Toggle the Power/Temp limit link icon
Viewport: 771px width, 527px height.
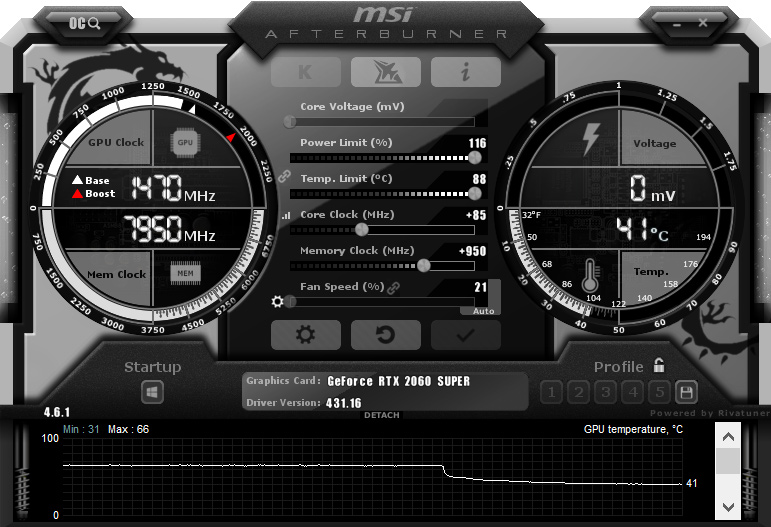pyautogui.click(x=284, y=176)
